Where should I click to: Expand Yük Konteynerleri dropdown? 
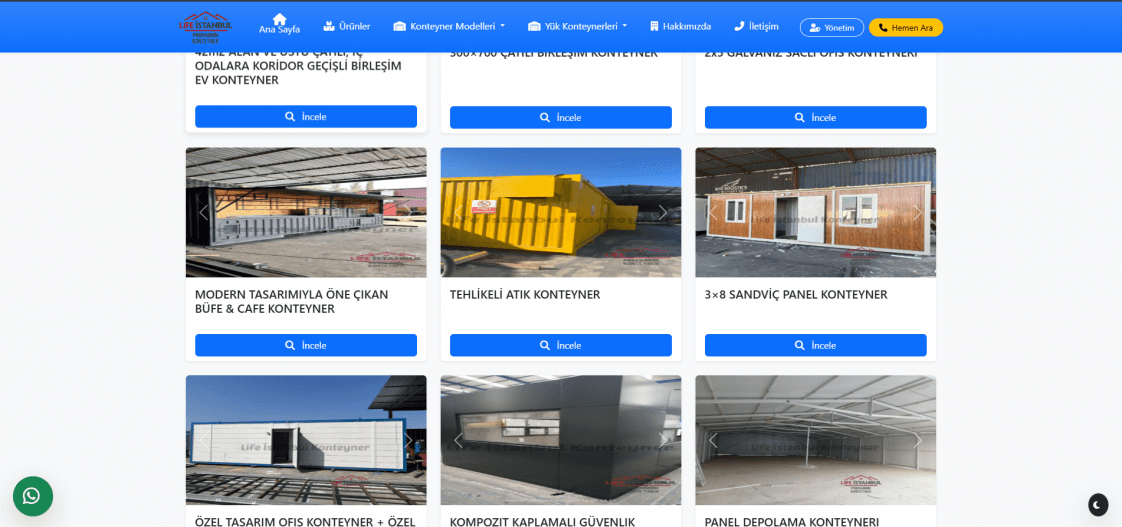coord(577,26)
